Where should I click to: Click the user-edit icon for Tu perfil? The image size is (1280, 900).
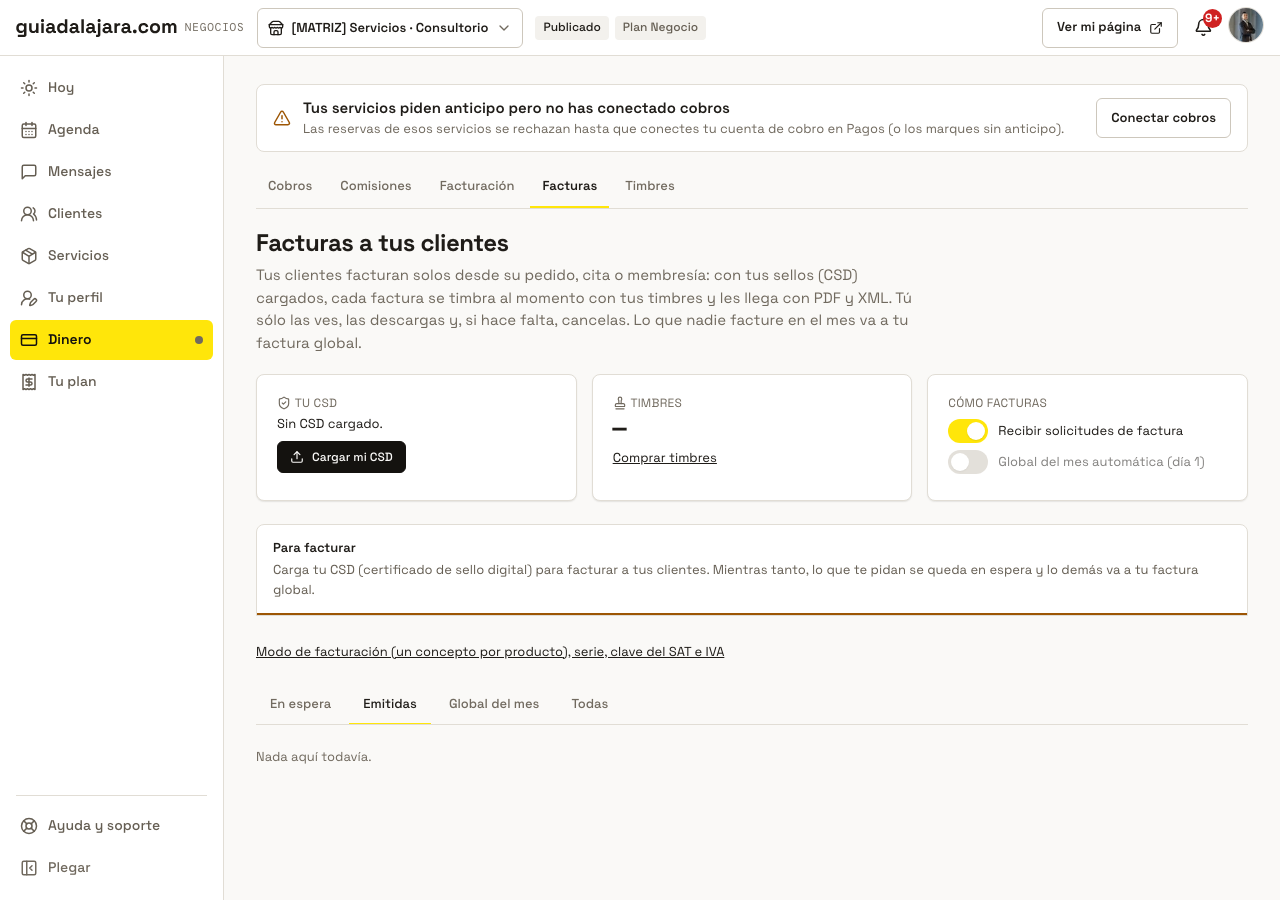pos(29,298)
